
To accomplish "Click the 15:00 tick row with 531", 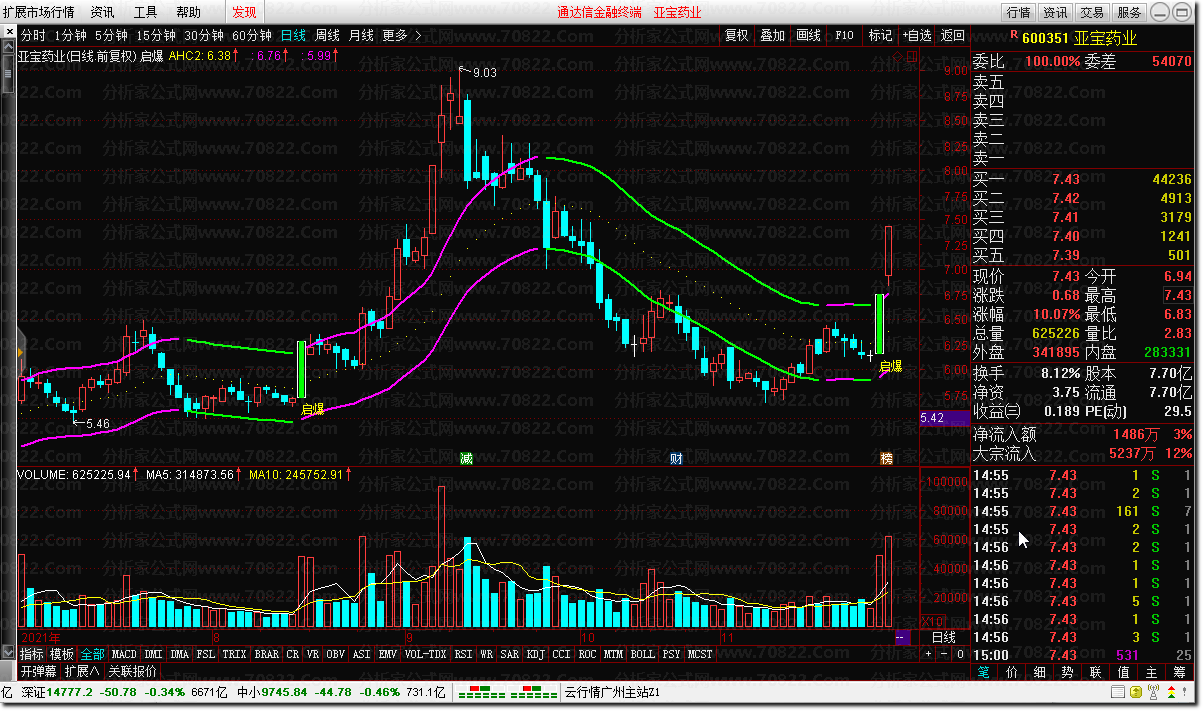I will coord(1083,655).
